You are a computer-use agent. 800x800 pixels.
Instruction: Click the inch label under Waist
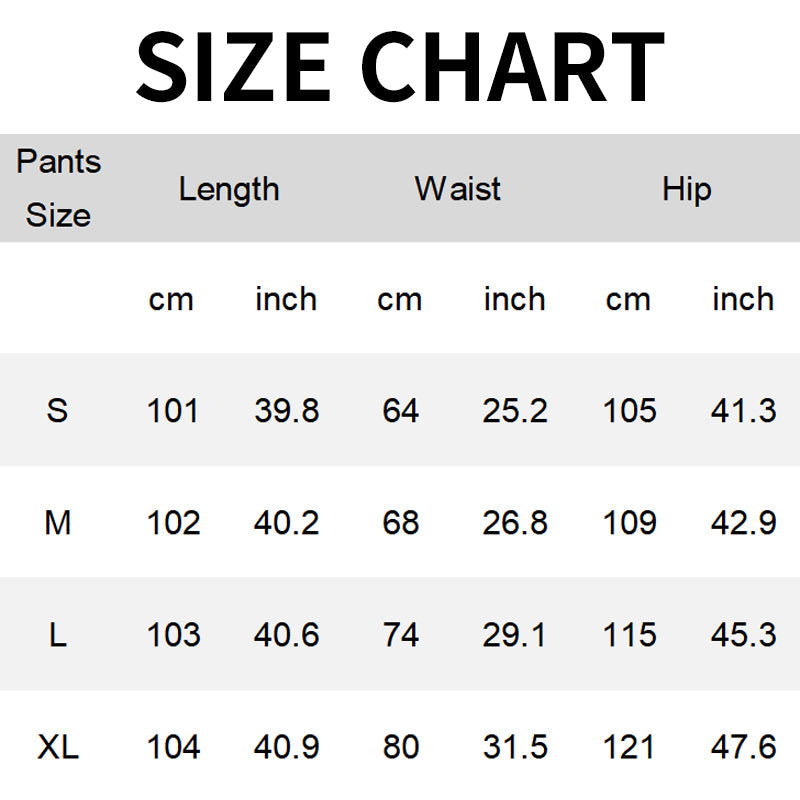coord(514,299)
